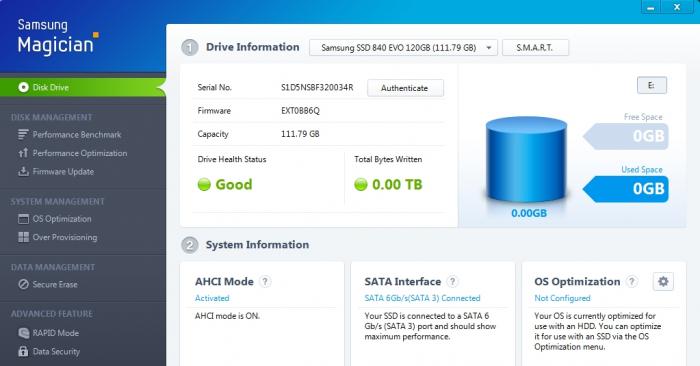
Task: Open RAPID Mode page
Action: (x=55, y=333)
